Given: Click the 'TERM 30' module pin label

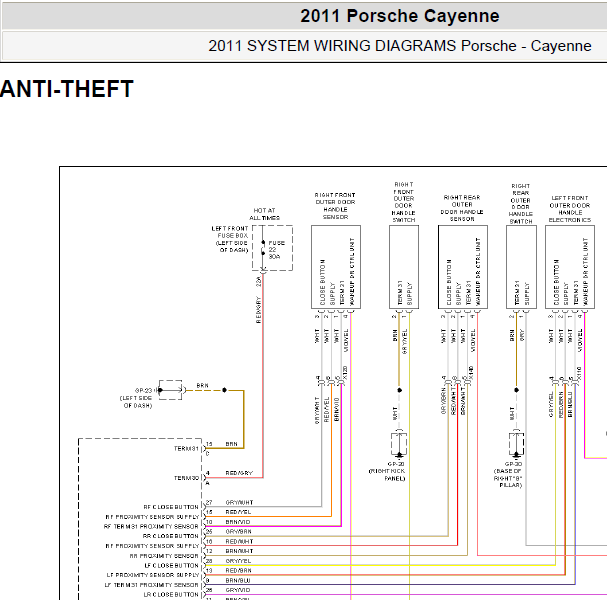Looking at the screenshot, I should click(x=186, y=478).
